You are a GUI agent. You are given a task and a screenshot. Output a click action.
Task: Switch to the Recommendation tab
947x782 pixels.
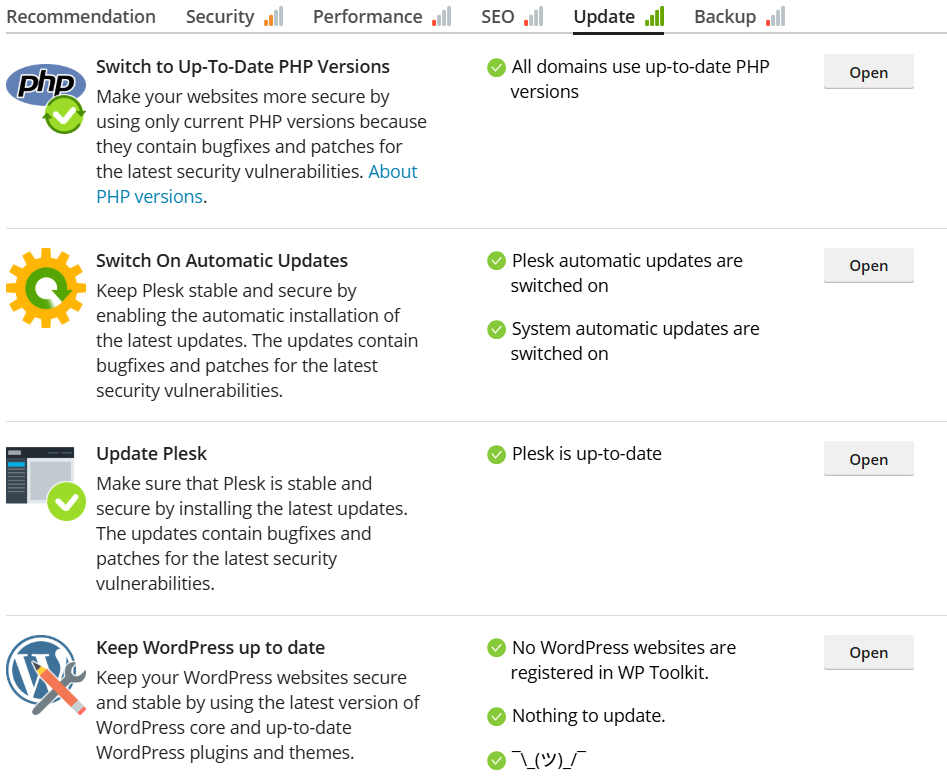[x=81, y=16]
